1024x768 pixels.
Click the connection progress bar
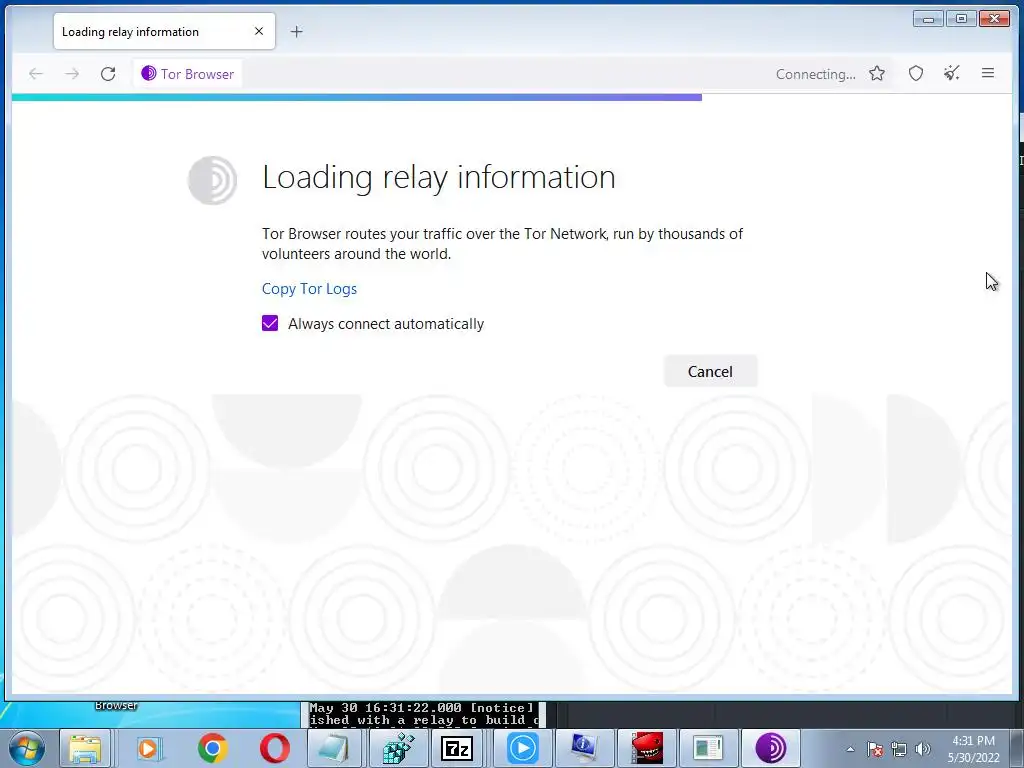(357, 97)
